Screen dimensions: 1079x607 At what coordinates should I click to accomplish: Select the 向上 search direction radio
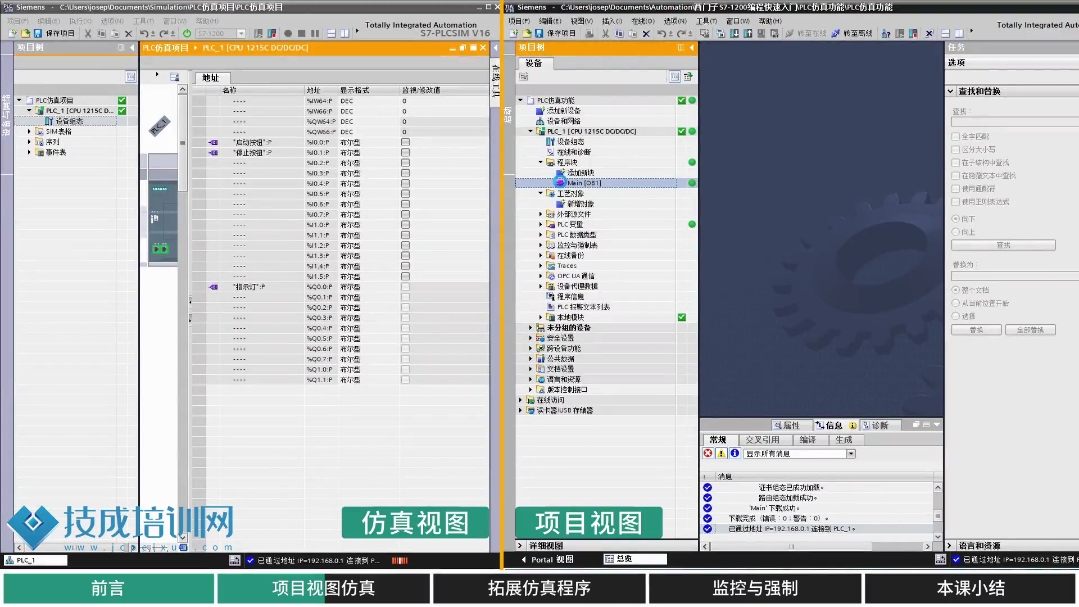(x=955, y=232)
